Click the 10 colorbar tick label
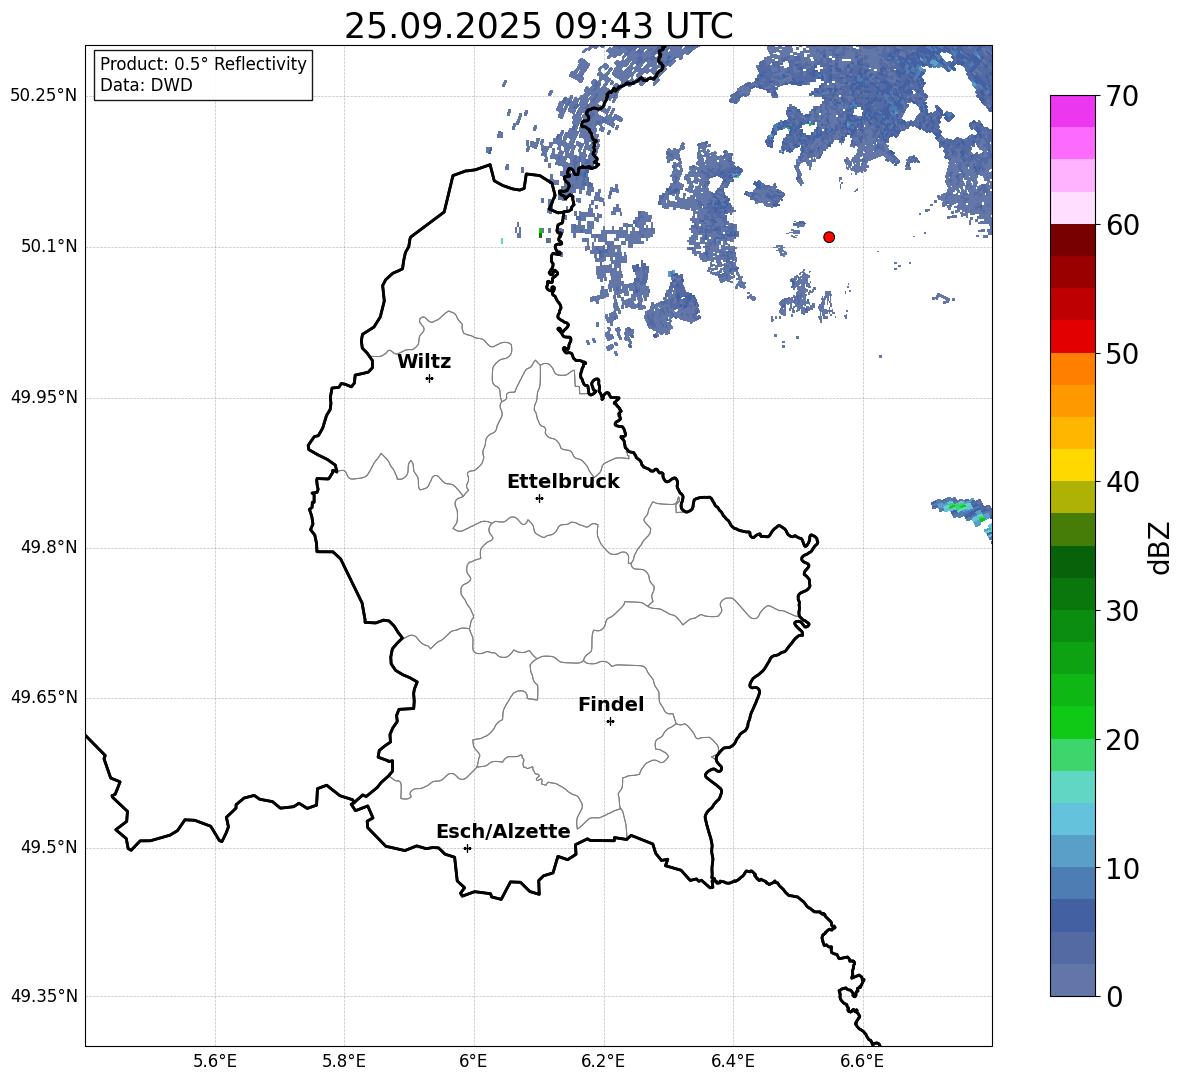 tap(1122, 869)
